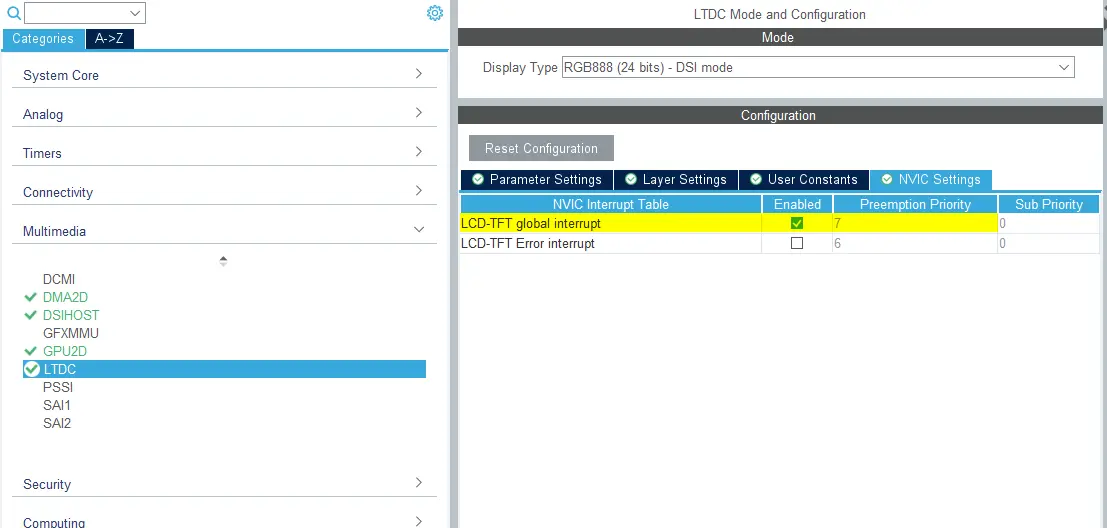Click the search magnifier icon
Image resolution: width=1107 pixels, height=528 pixels.
coord(14,13)
